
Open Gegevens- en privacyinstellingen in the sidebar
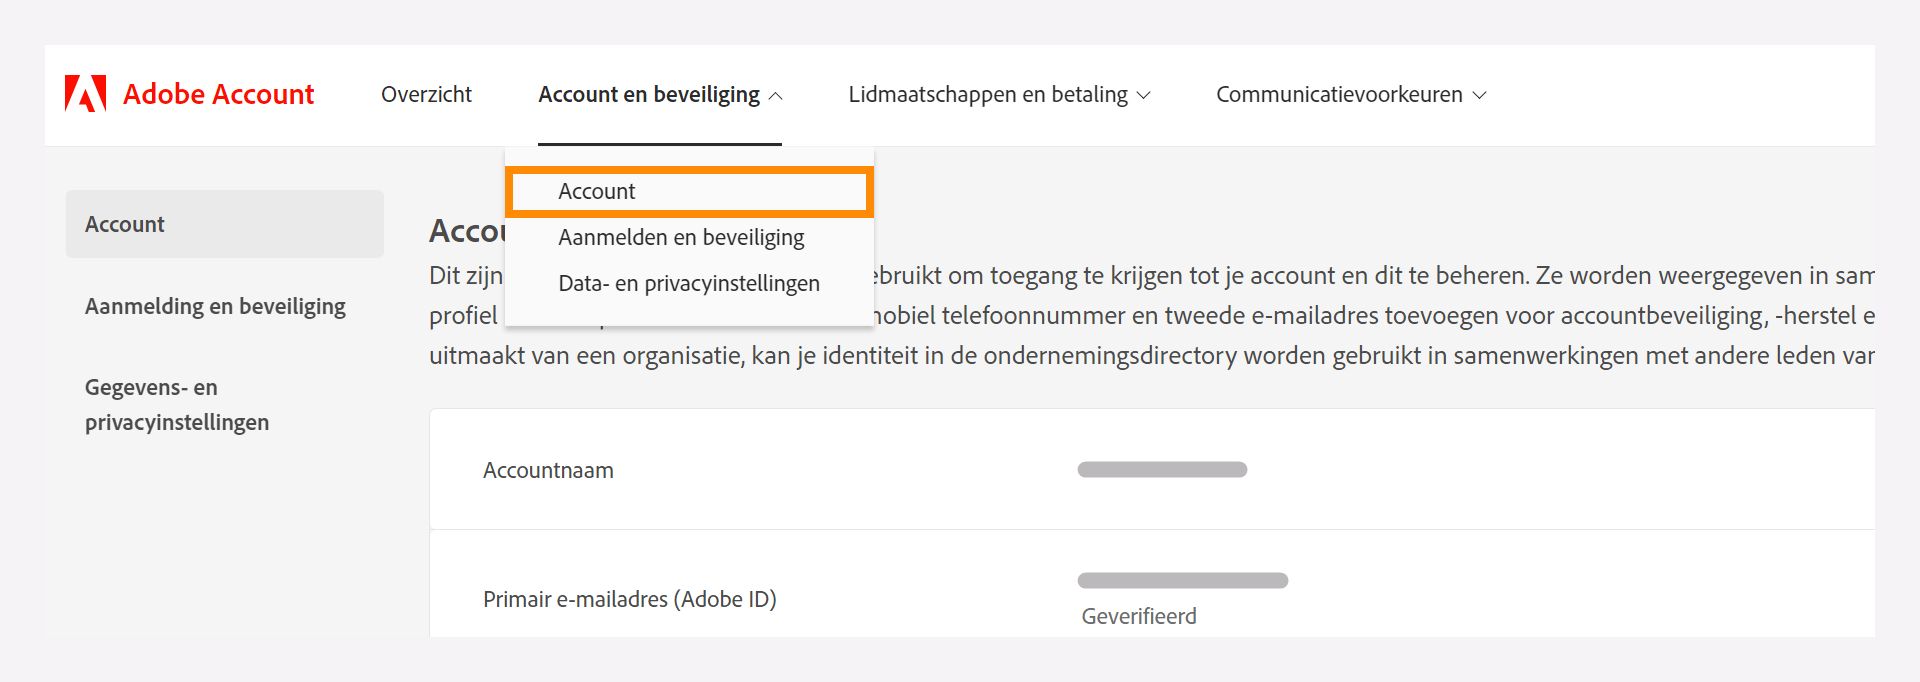176,404
